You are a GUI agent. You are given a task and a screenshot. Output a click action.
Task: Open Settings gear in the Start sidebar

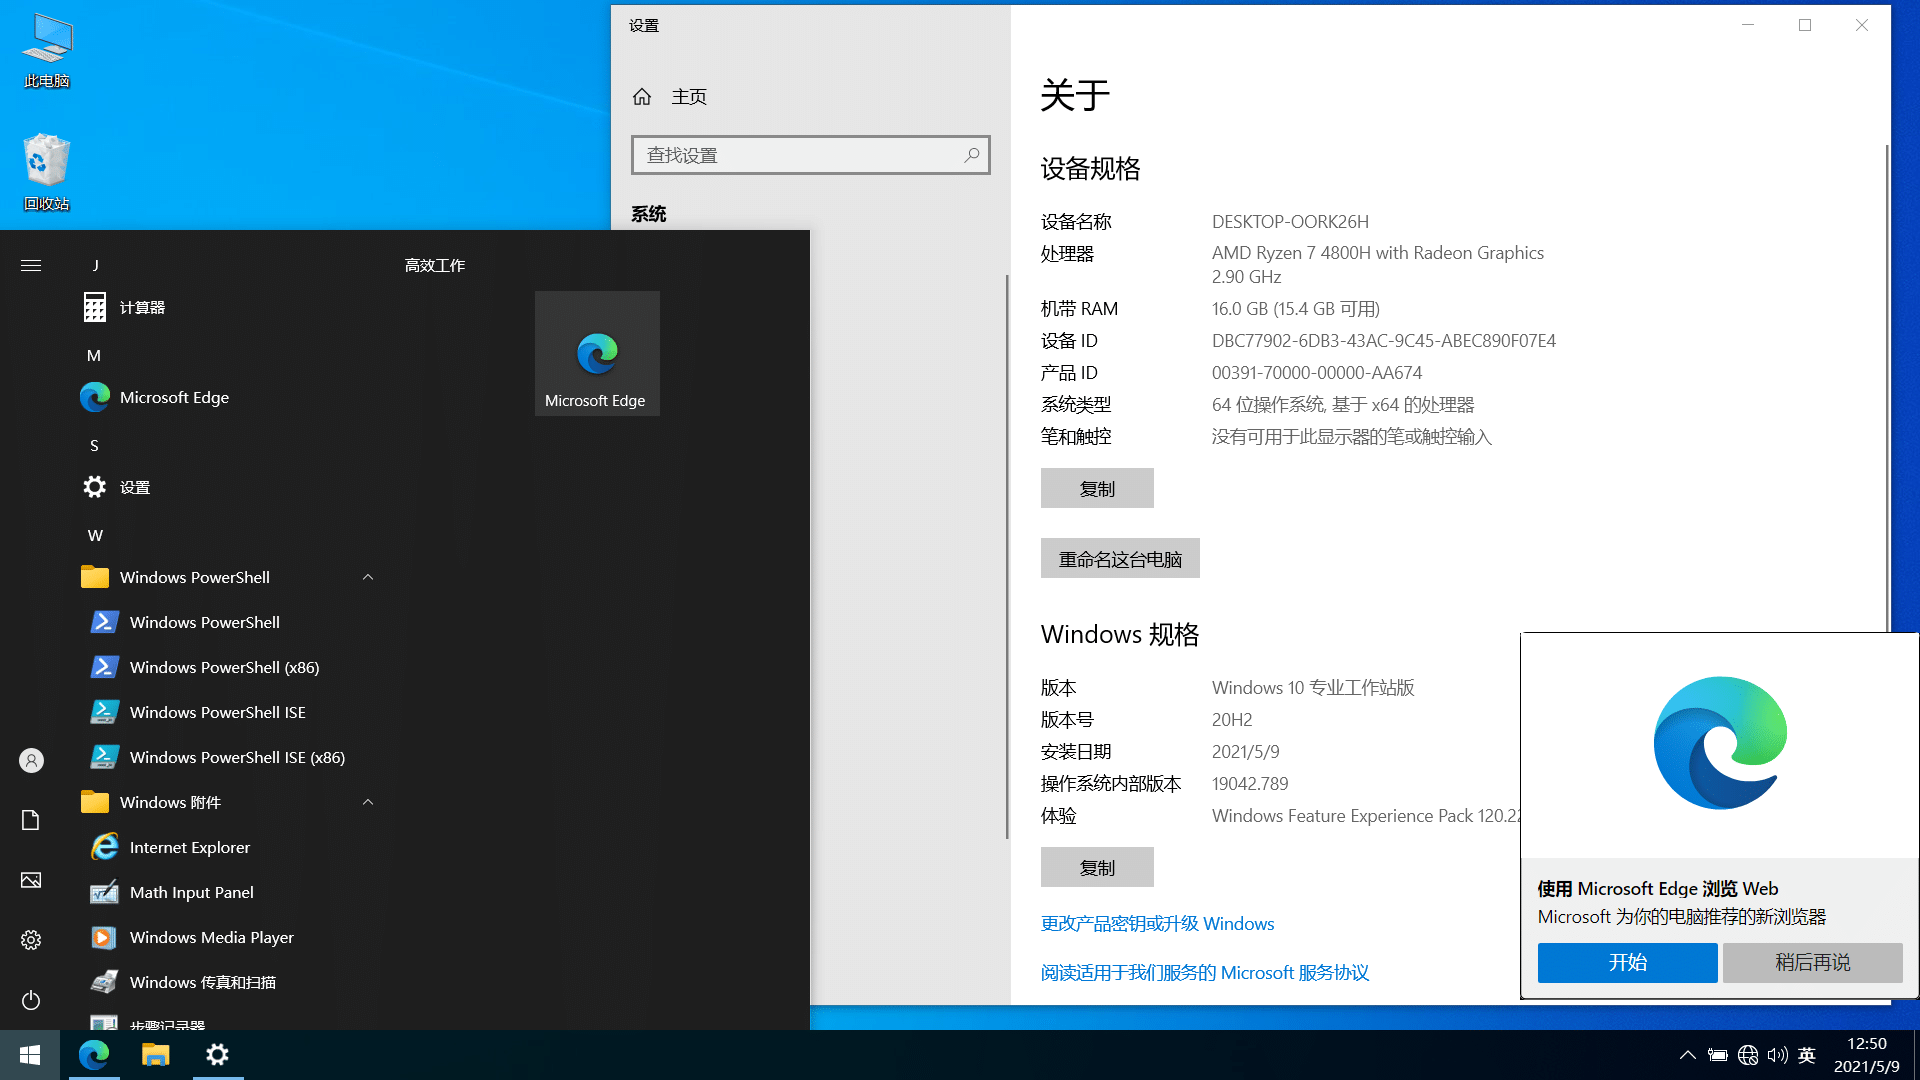[x=31, y=940]
